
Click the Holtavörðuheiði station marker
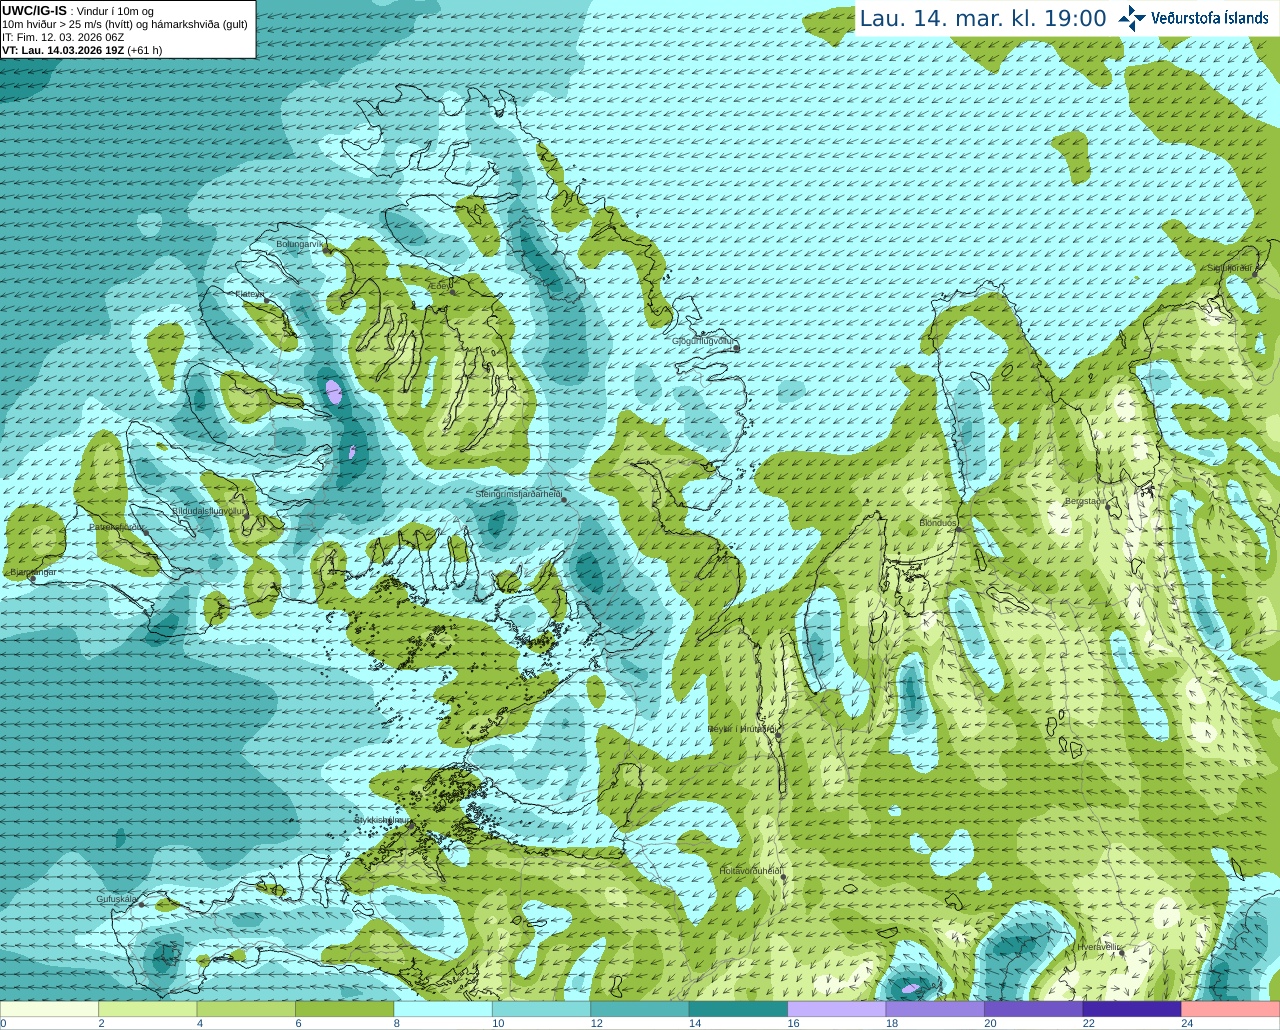click(783, 878)
